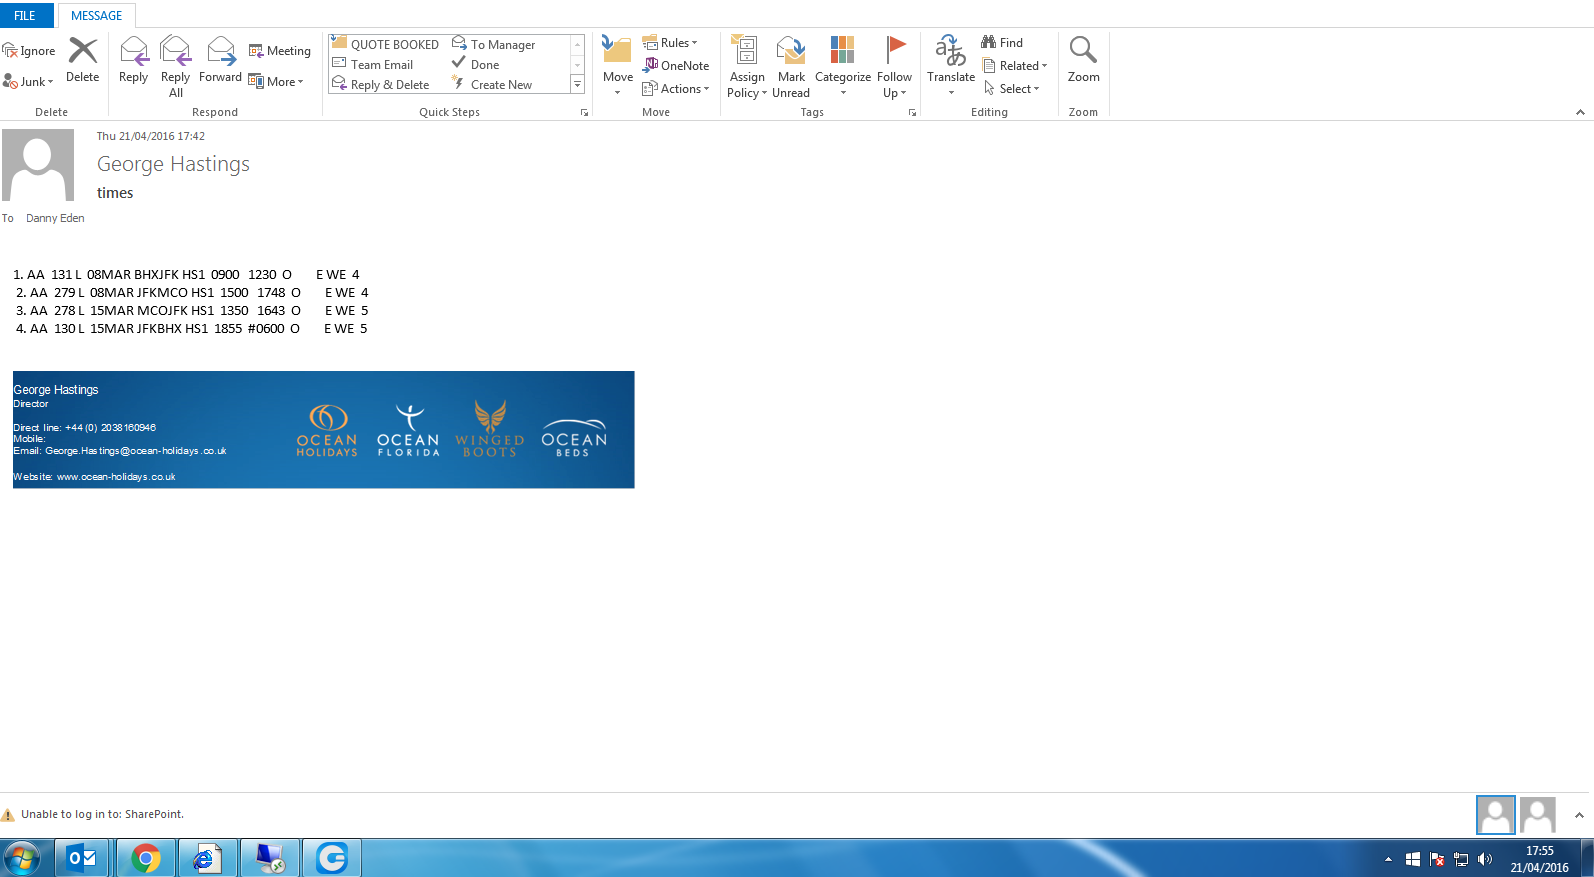Open the remote desktop taskbar app
This screenshot has height=877, width=1594.
coord(269,858)
